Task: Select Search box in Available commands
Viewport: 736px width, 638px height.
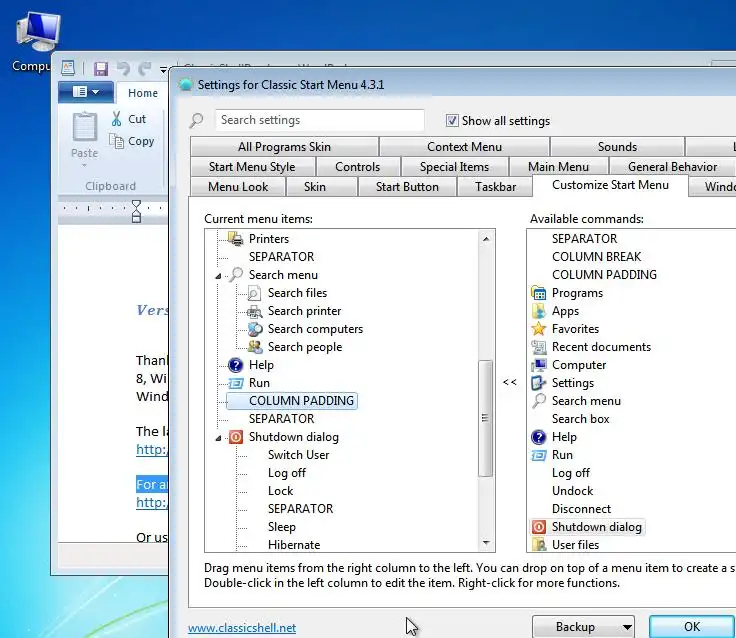Action: coord(580,419)
